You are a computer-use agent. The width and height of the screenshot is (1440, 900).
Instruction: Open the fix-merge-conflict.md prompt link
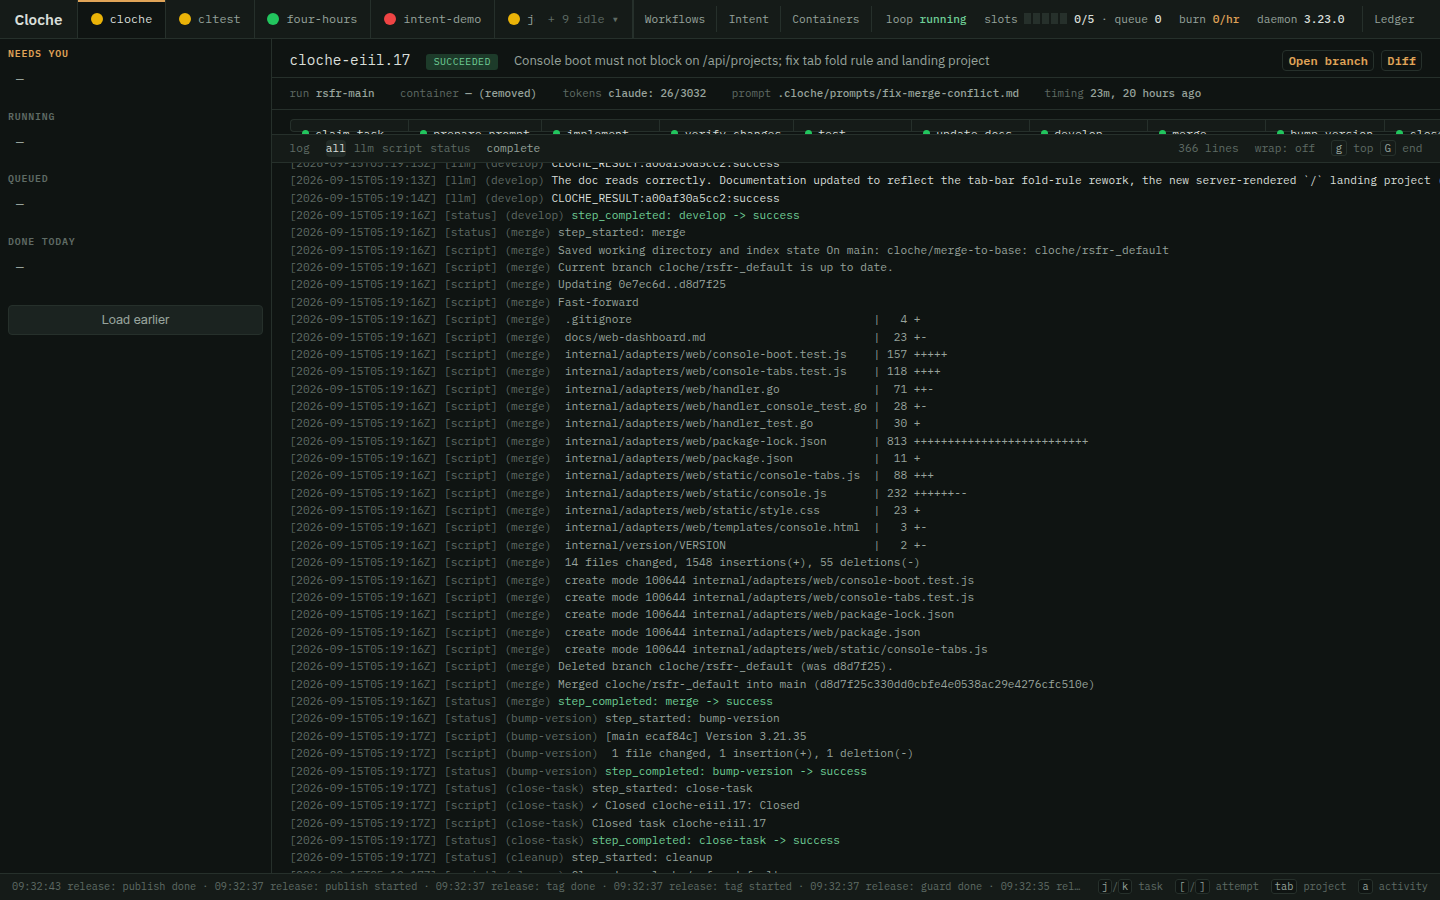pyautogui.click(x=899, y=93)
